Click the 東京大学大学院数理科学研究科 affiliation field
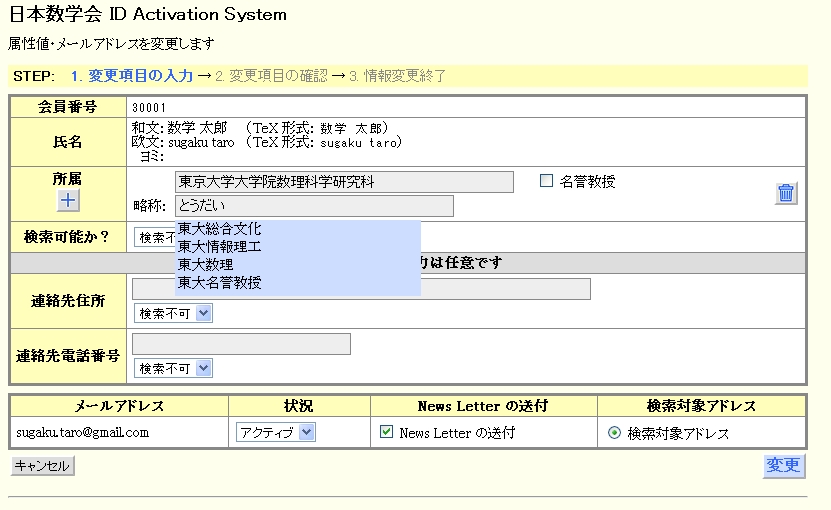This screenshot has height=510, width=831. click(343, 182)
